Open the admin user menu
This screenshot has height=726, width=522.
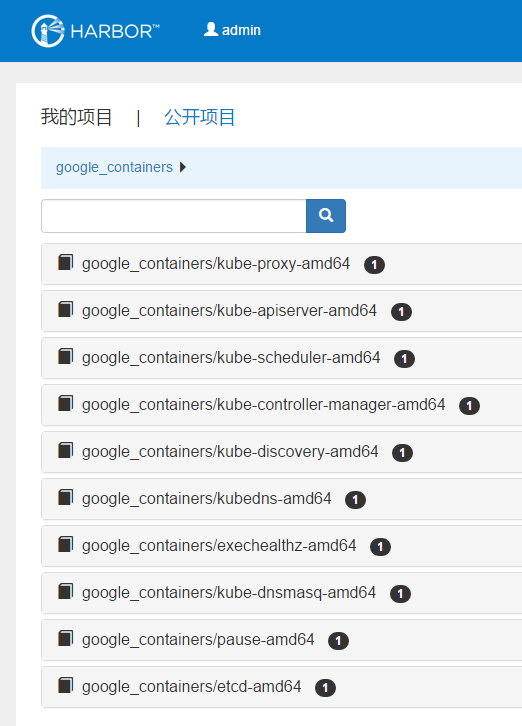tap(232, 30)
